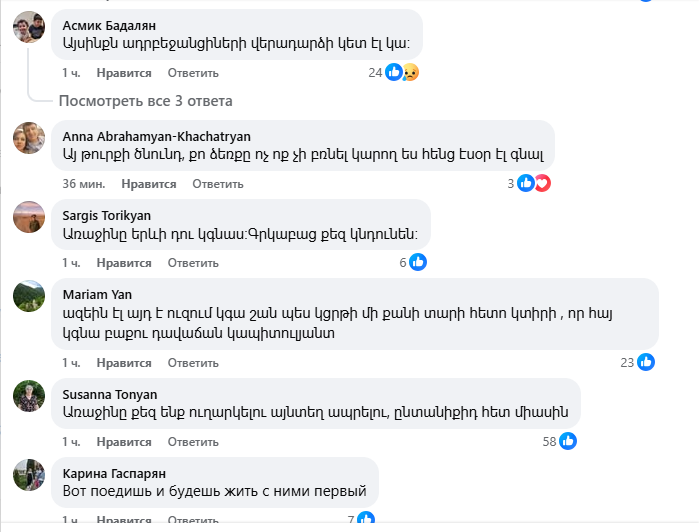Open Асмик Бадалян's profile picture
Screen dimensions: 699x532
pyautogui.click(x=28, y=27)
